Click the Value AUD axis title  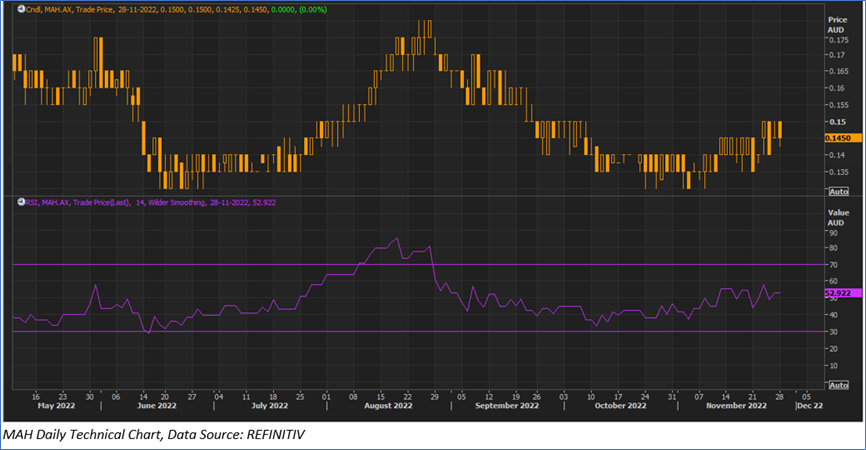click(838, 218)
